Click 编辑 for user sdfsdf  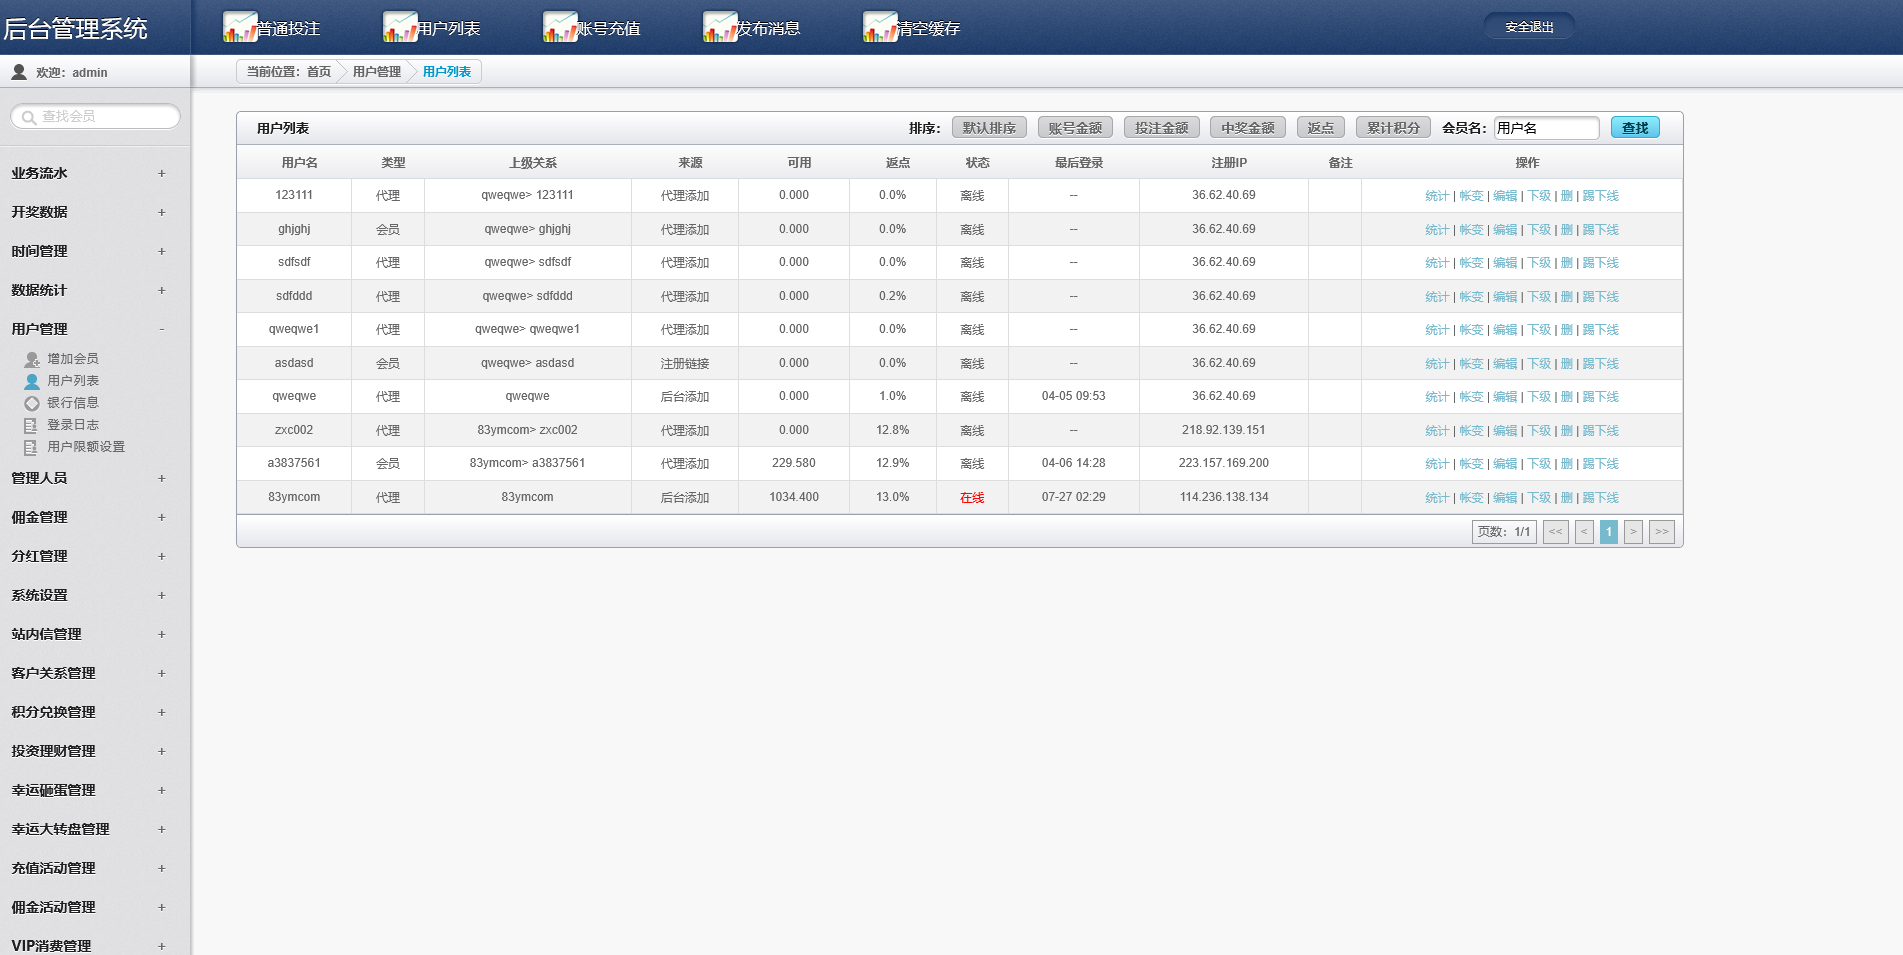tap(1505, 263)
